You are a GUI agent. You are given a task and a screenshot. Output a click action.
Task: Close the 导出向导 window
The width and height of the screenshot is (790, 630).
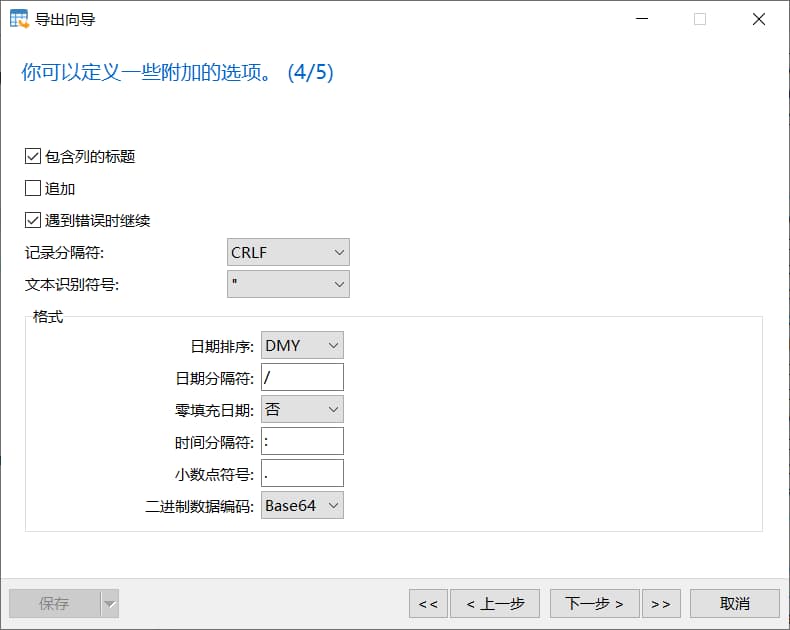point(759,19)
